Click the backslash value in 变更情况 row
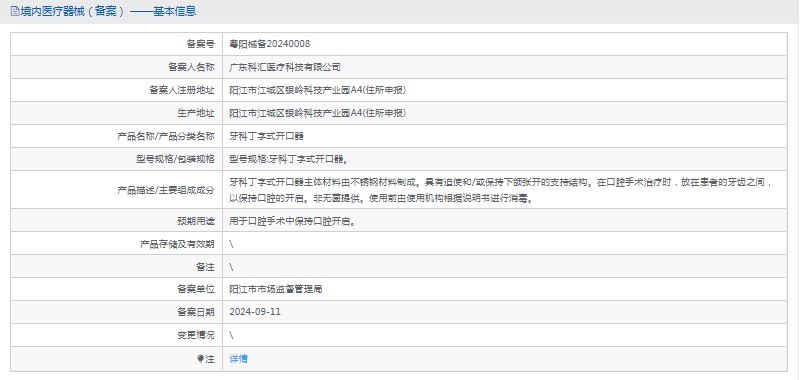 point(232,336)
